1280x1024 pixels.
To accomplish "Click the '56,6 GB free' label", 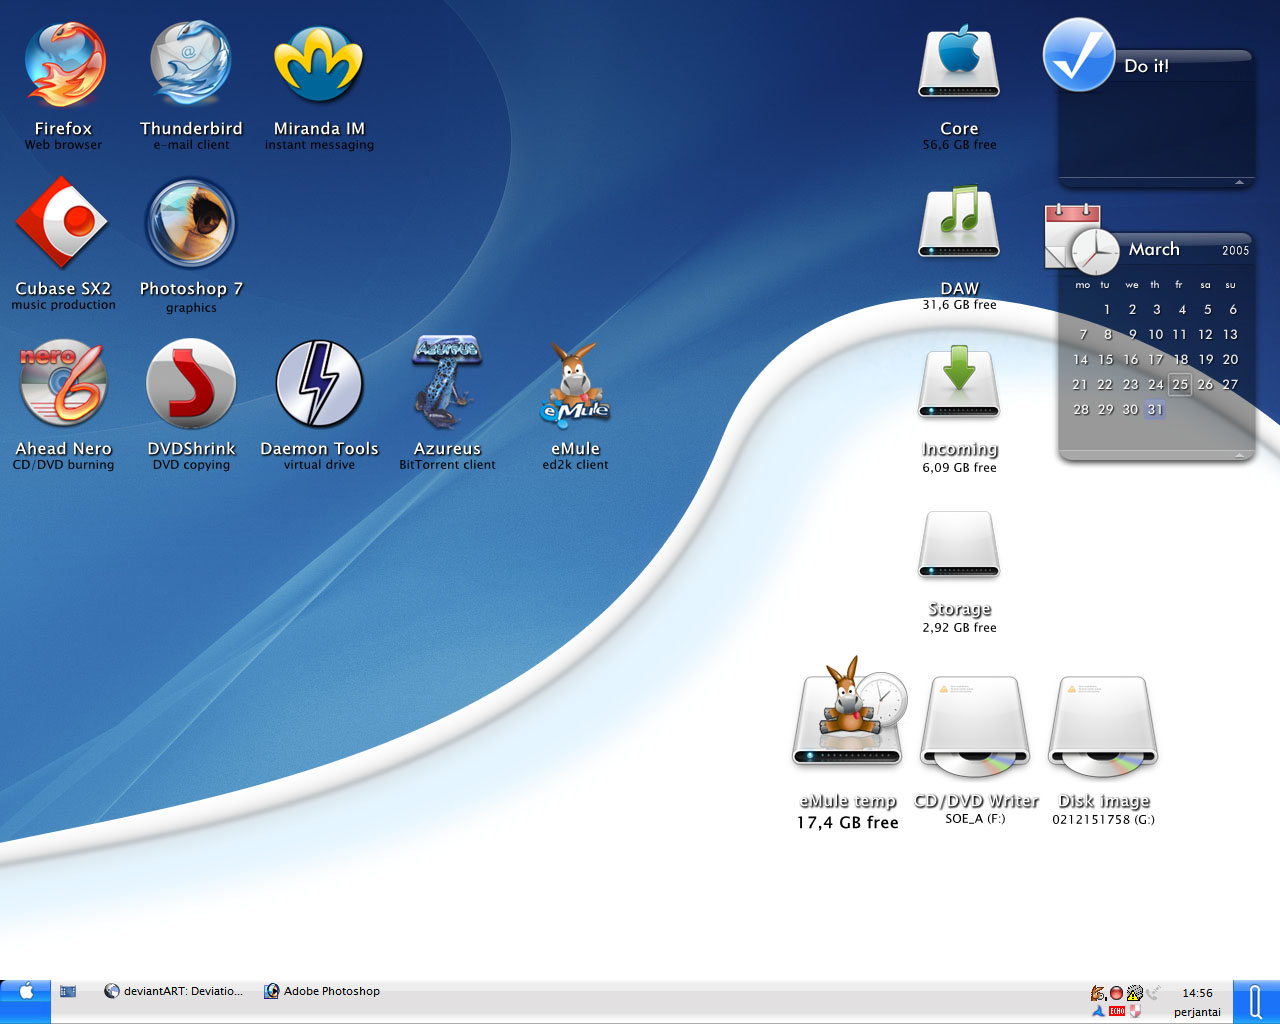I will pyautogui.click(x=959, y=145).
